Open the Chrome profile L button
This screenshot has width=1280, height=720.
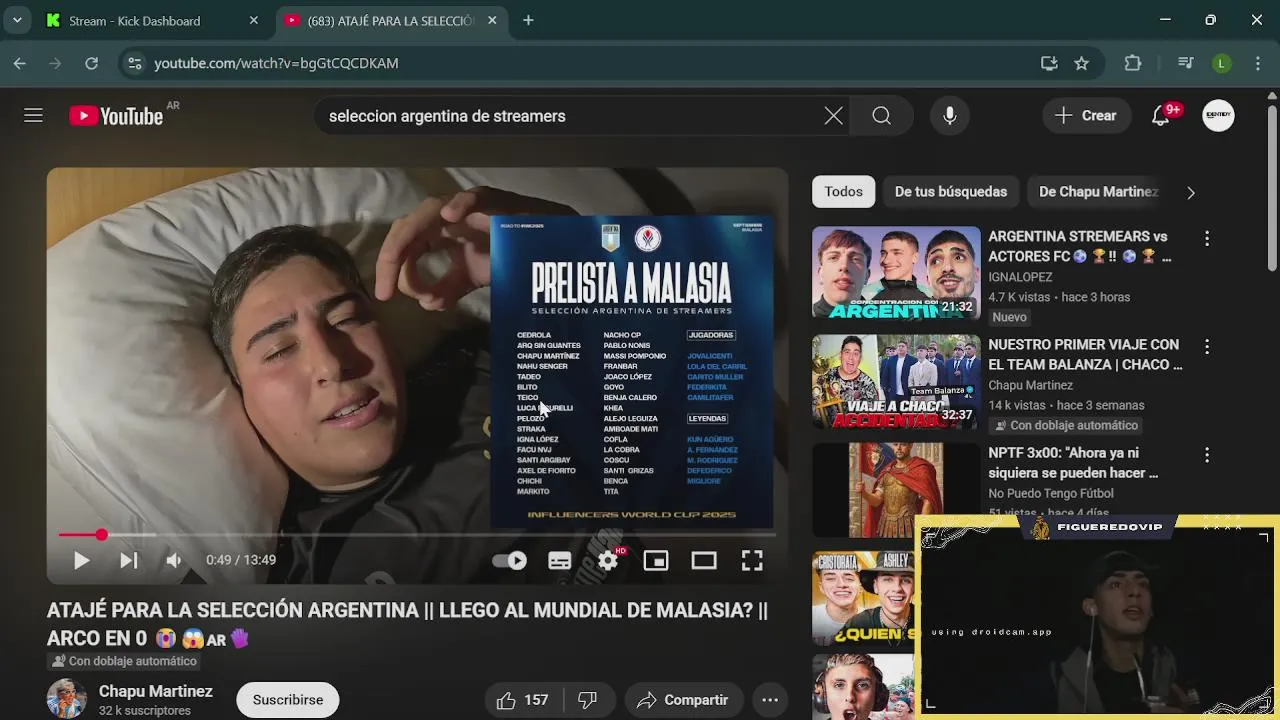point(1221,63)
